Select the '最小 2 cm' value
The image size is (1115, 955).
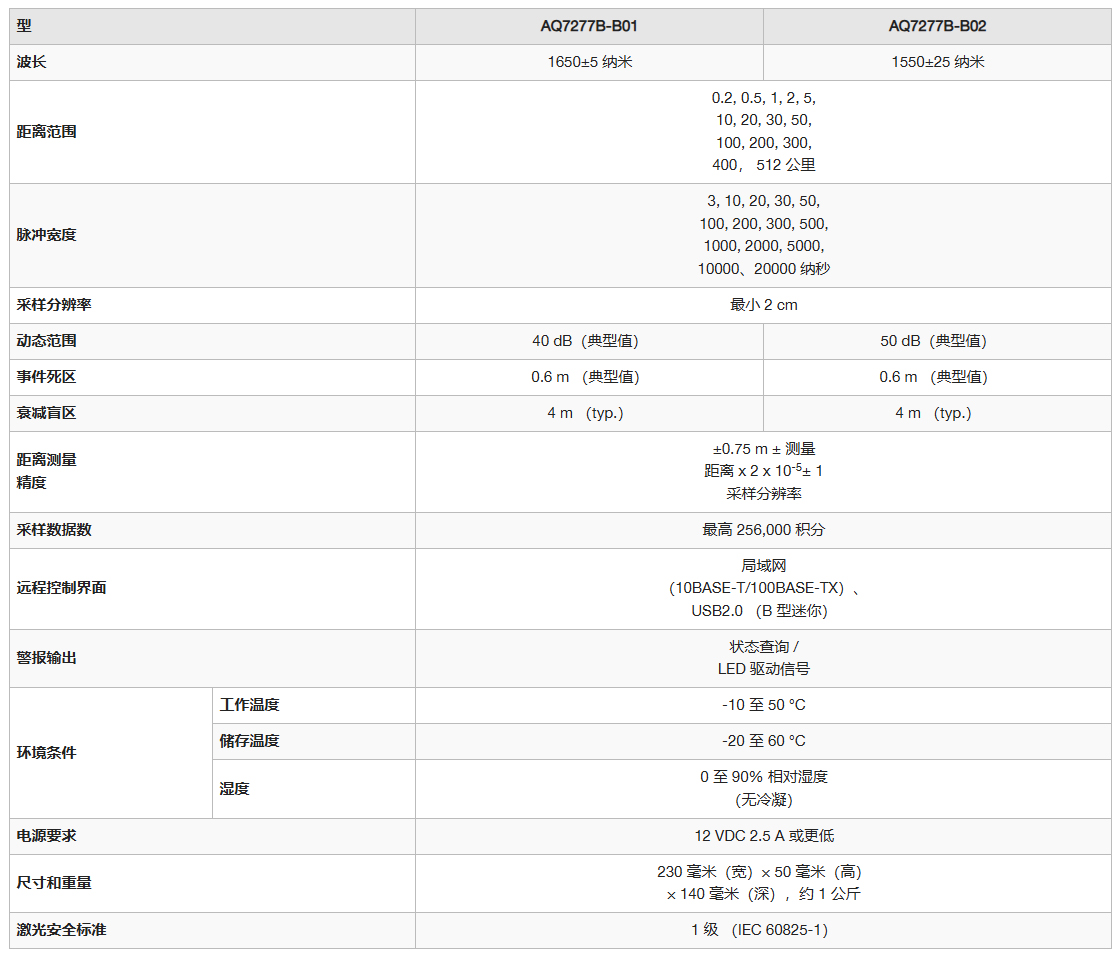tap(764, 305)
